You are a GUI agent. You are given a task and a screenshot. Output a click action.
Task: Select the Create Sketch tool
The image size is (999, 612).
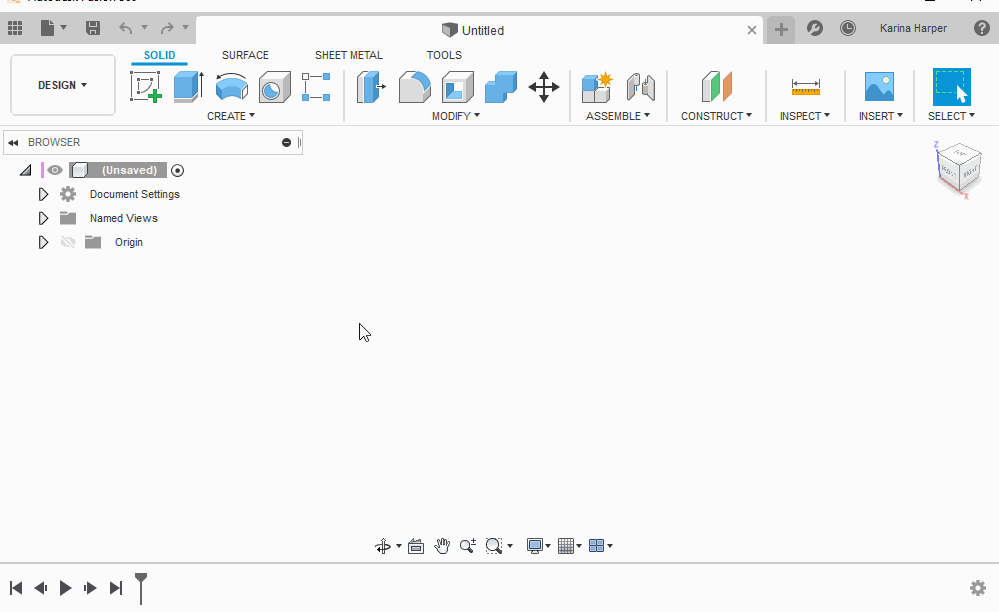146,87
